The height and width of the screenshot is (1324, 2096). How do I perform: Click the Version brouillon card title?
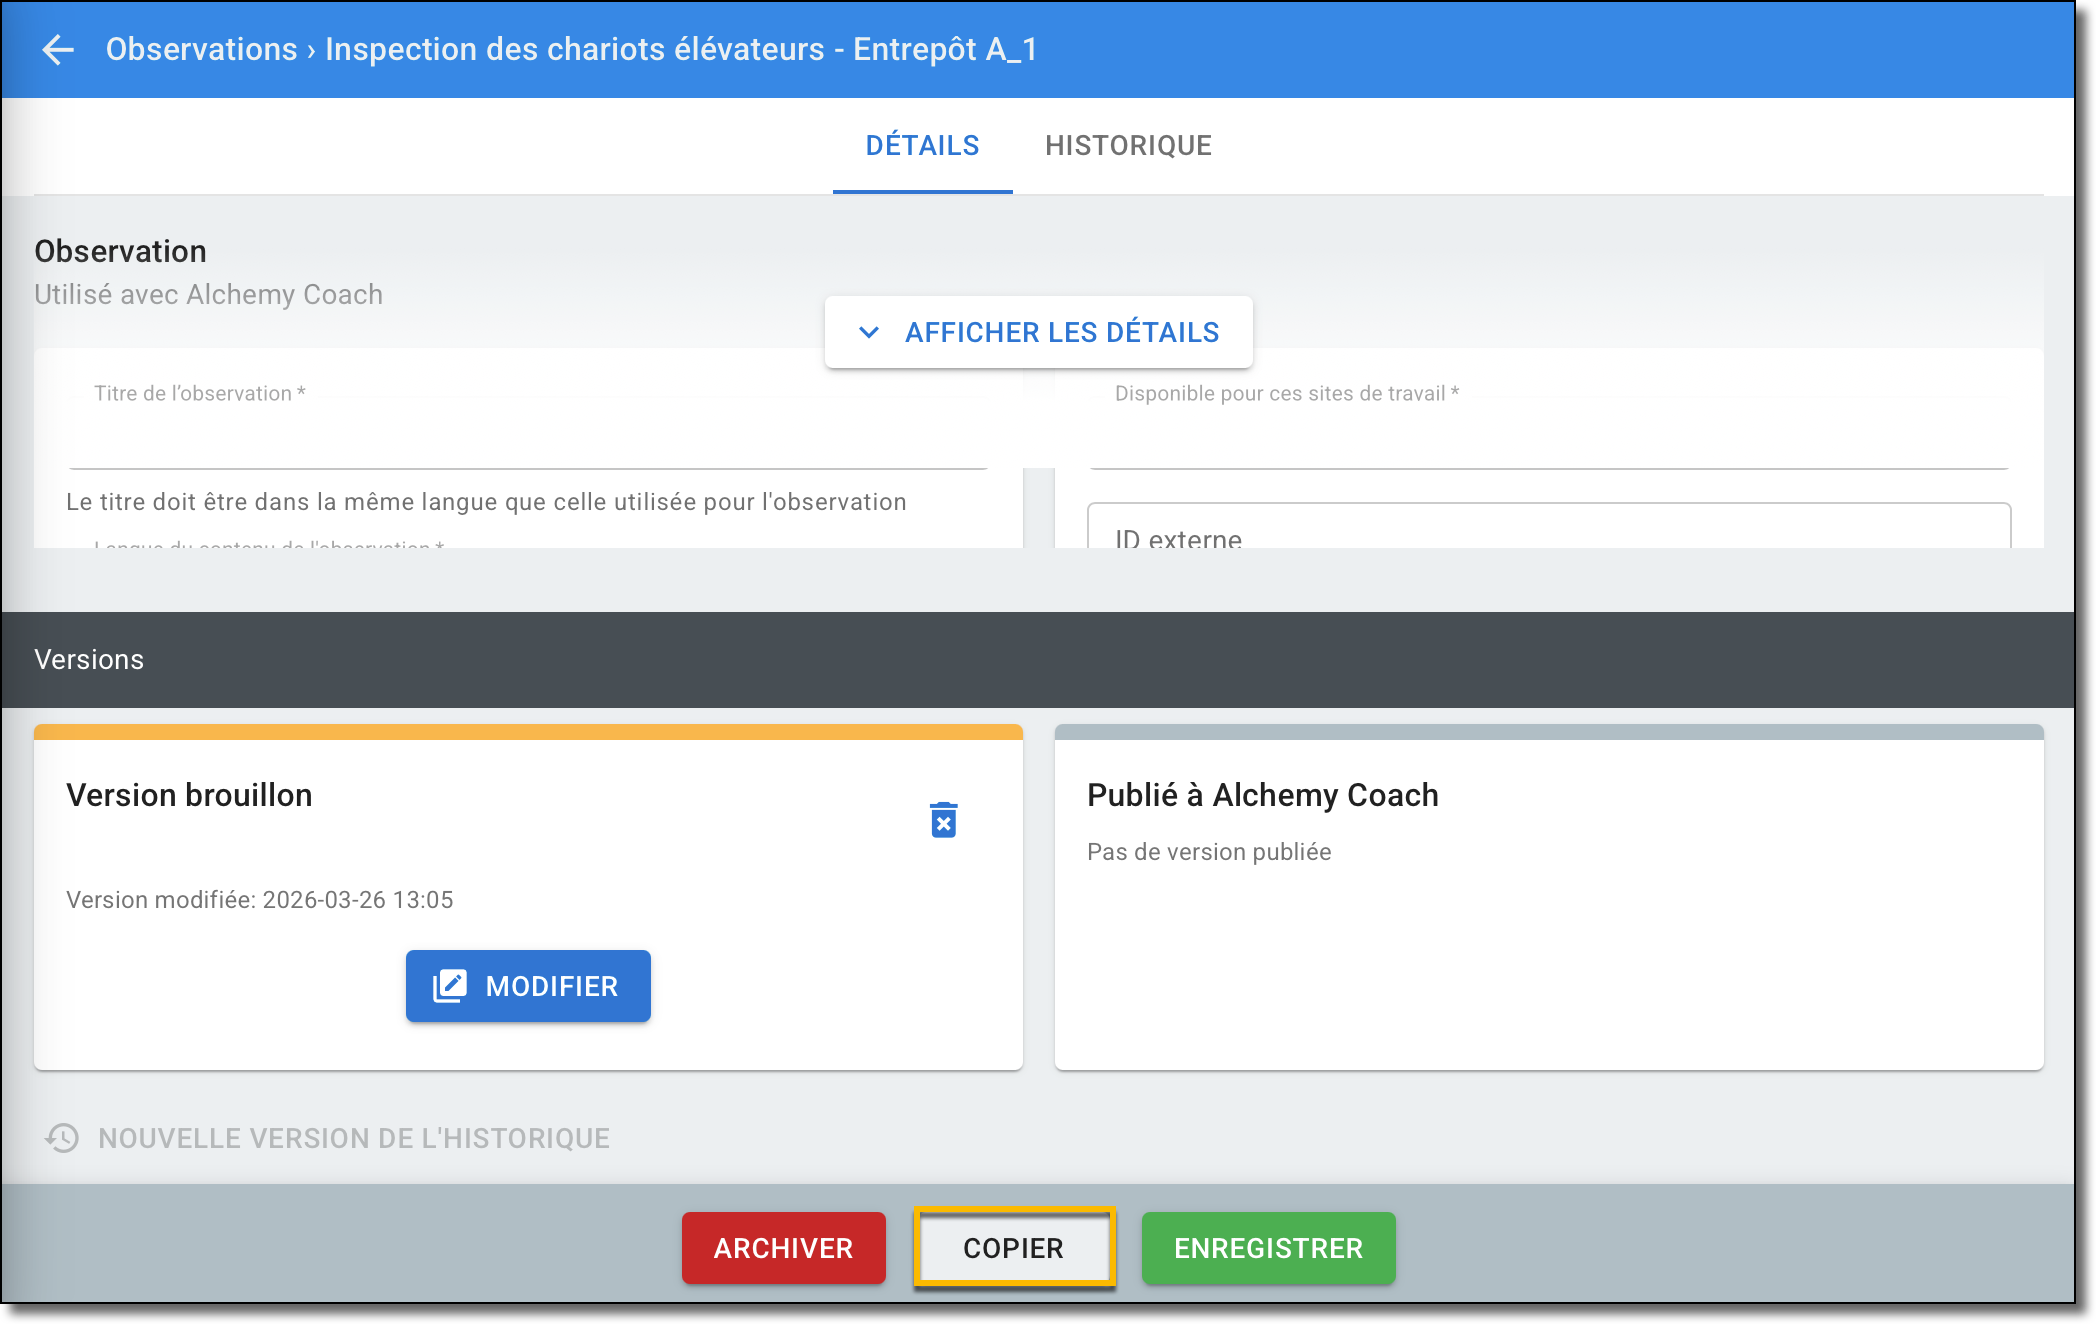coord(189,795)
